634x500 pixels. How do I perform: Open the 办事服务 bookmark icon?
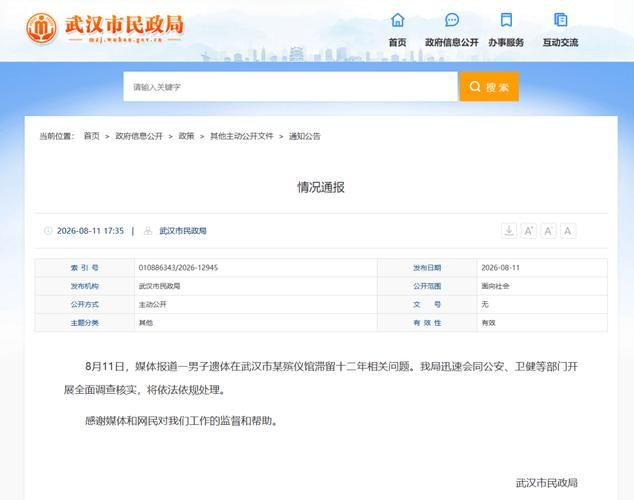coord(506,19)
